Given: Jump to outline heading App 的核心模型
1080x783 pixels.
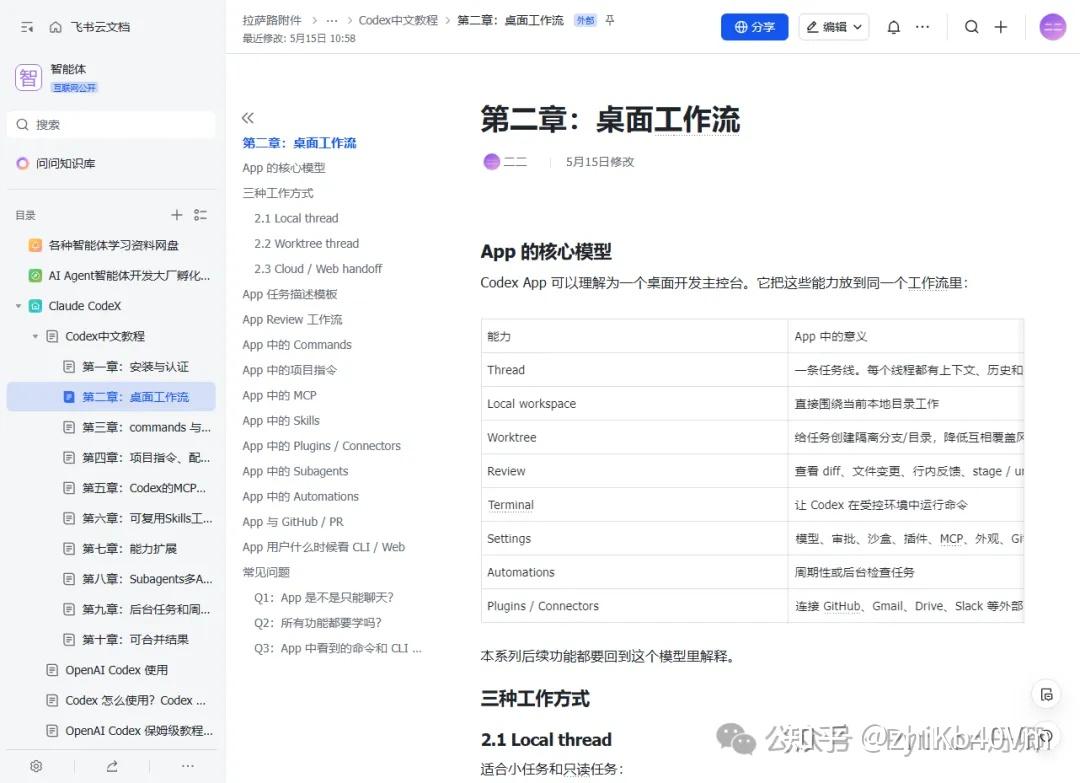Looking at the screenshot, I should pos(284,168).
